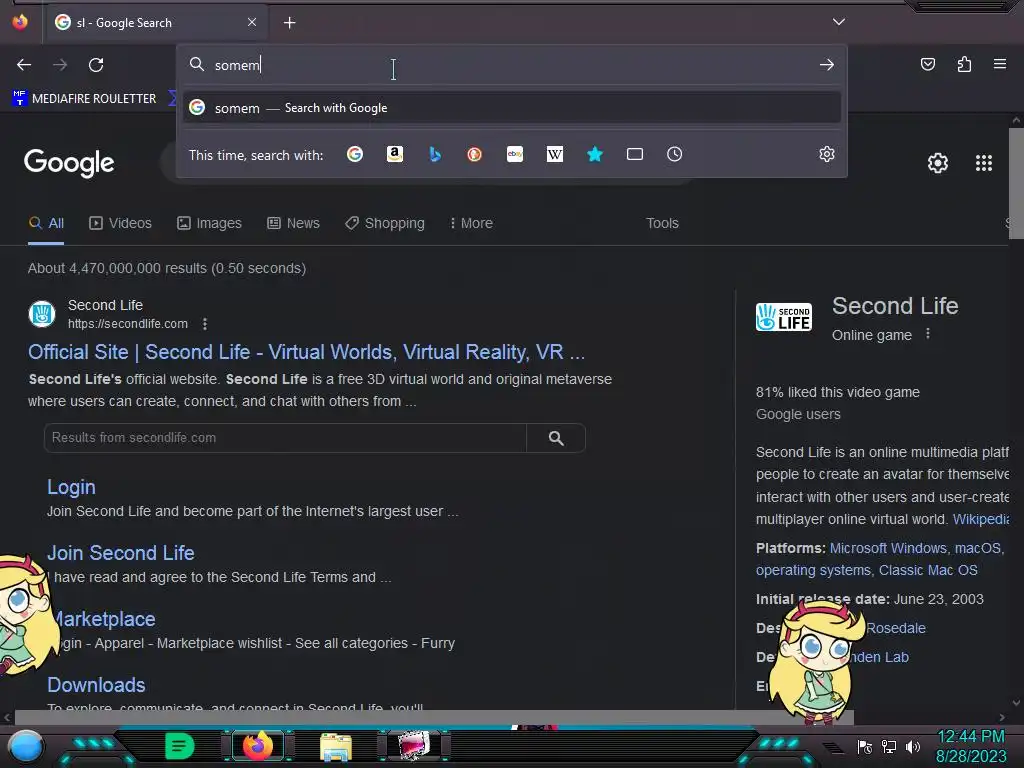This screenshot has width=1024, height=768.
Task: Open the macOS platform link
Action: coord(978,549)
